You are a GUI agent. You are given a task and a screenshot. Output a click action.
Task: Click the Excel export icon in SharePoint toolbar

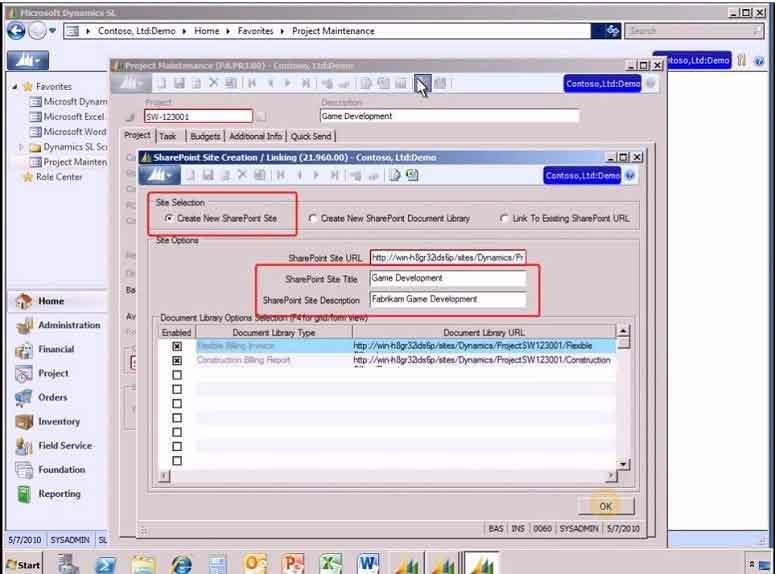(x=412, y=175)
